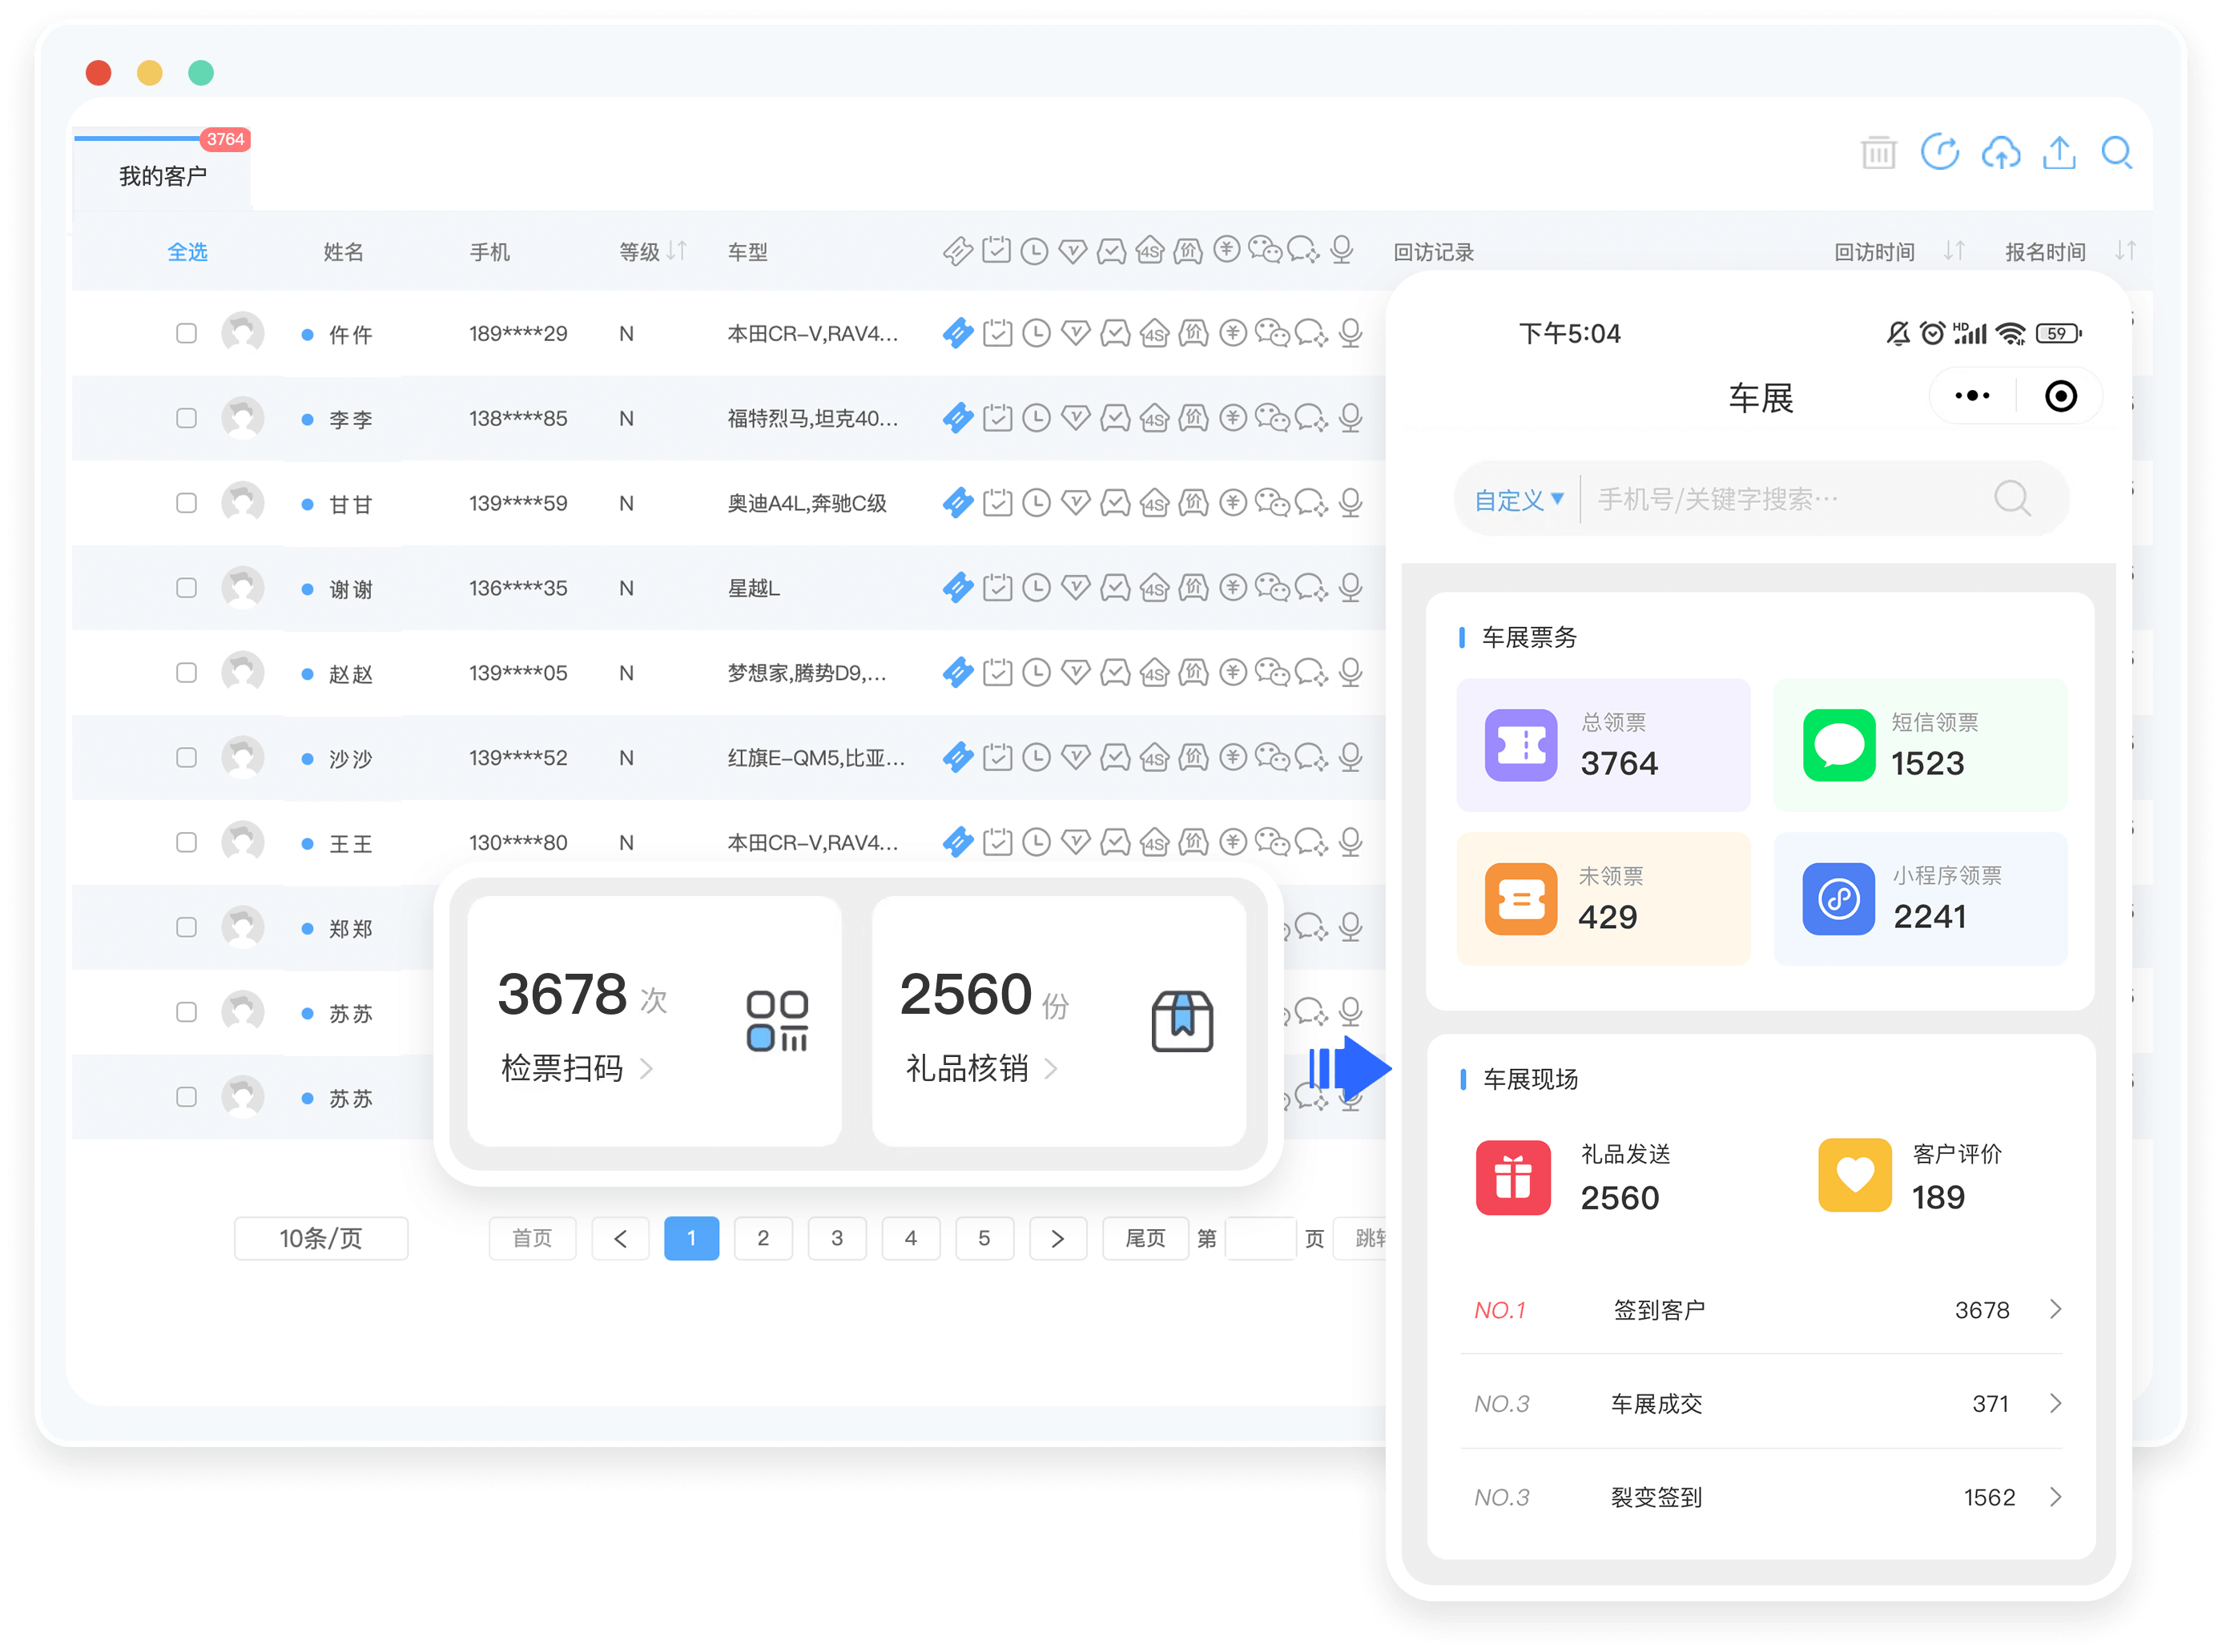Click avatar of 苏苏 in last row
The width and height of the screenshot is (2222, 1652).
[242, 1097]
